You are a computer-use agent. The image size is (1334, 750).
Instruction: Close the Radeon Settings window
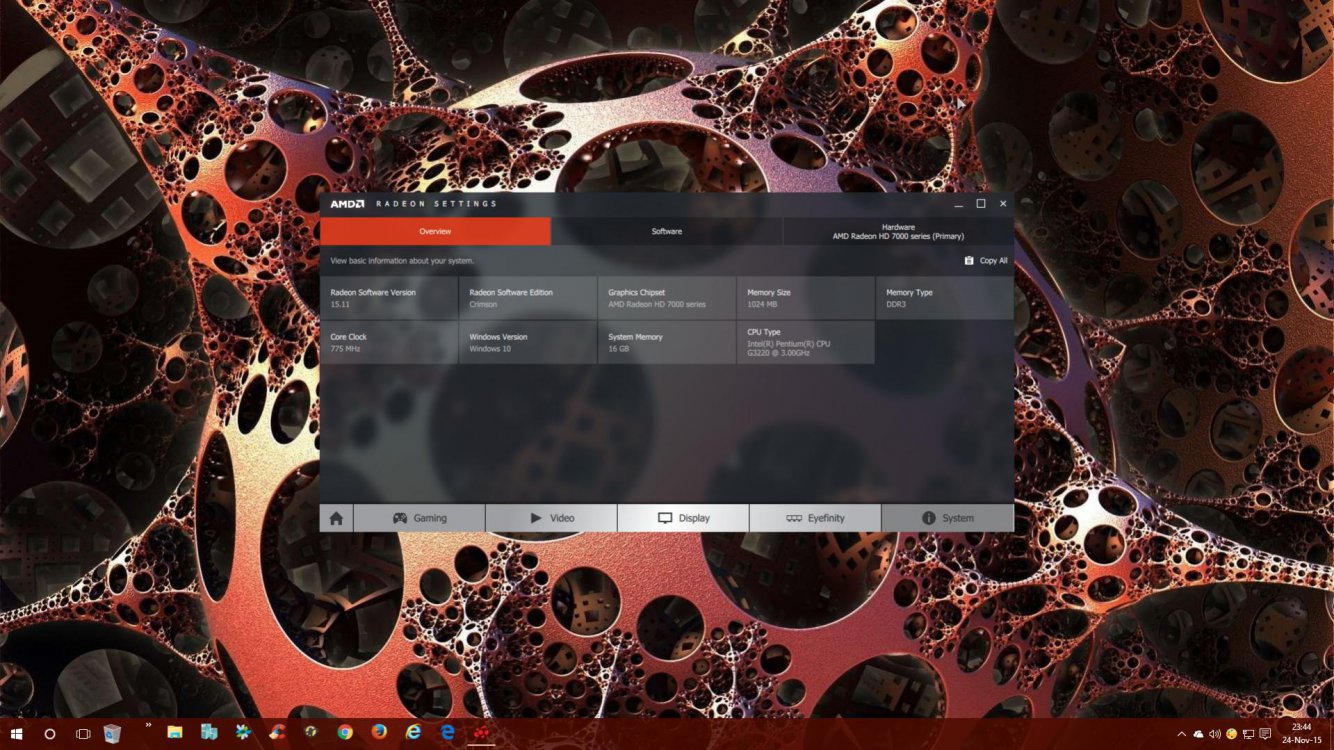1003,204
